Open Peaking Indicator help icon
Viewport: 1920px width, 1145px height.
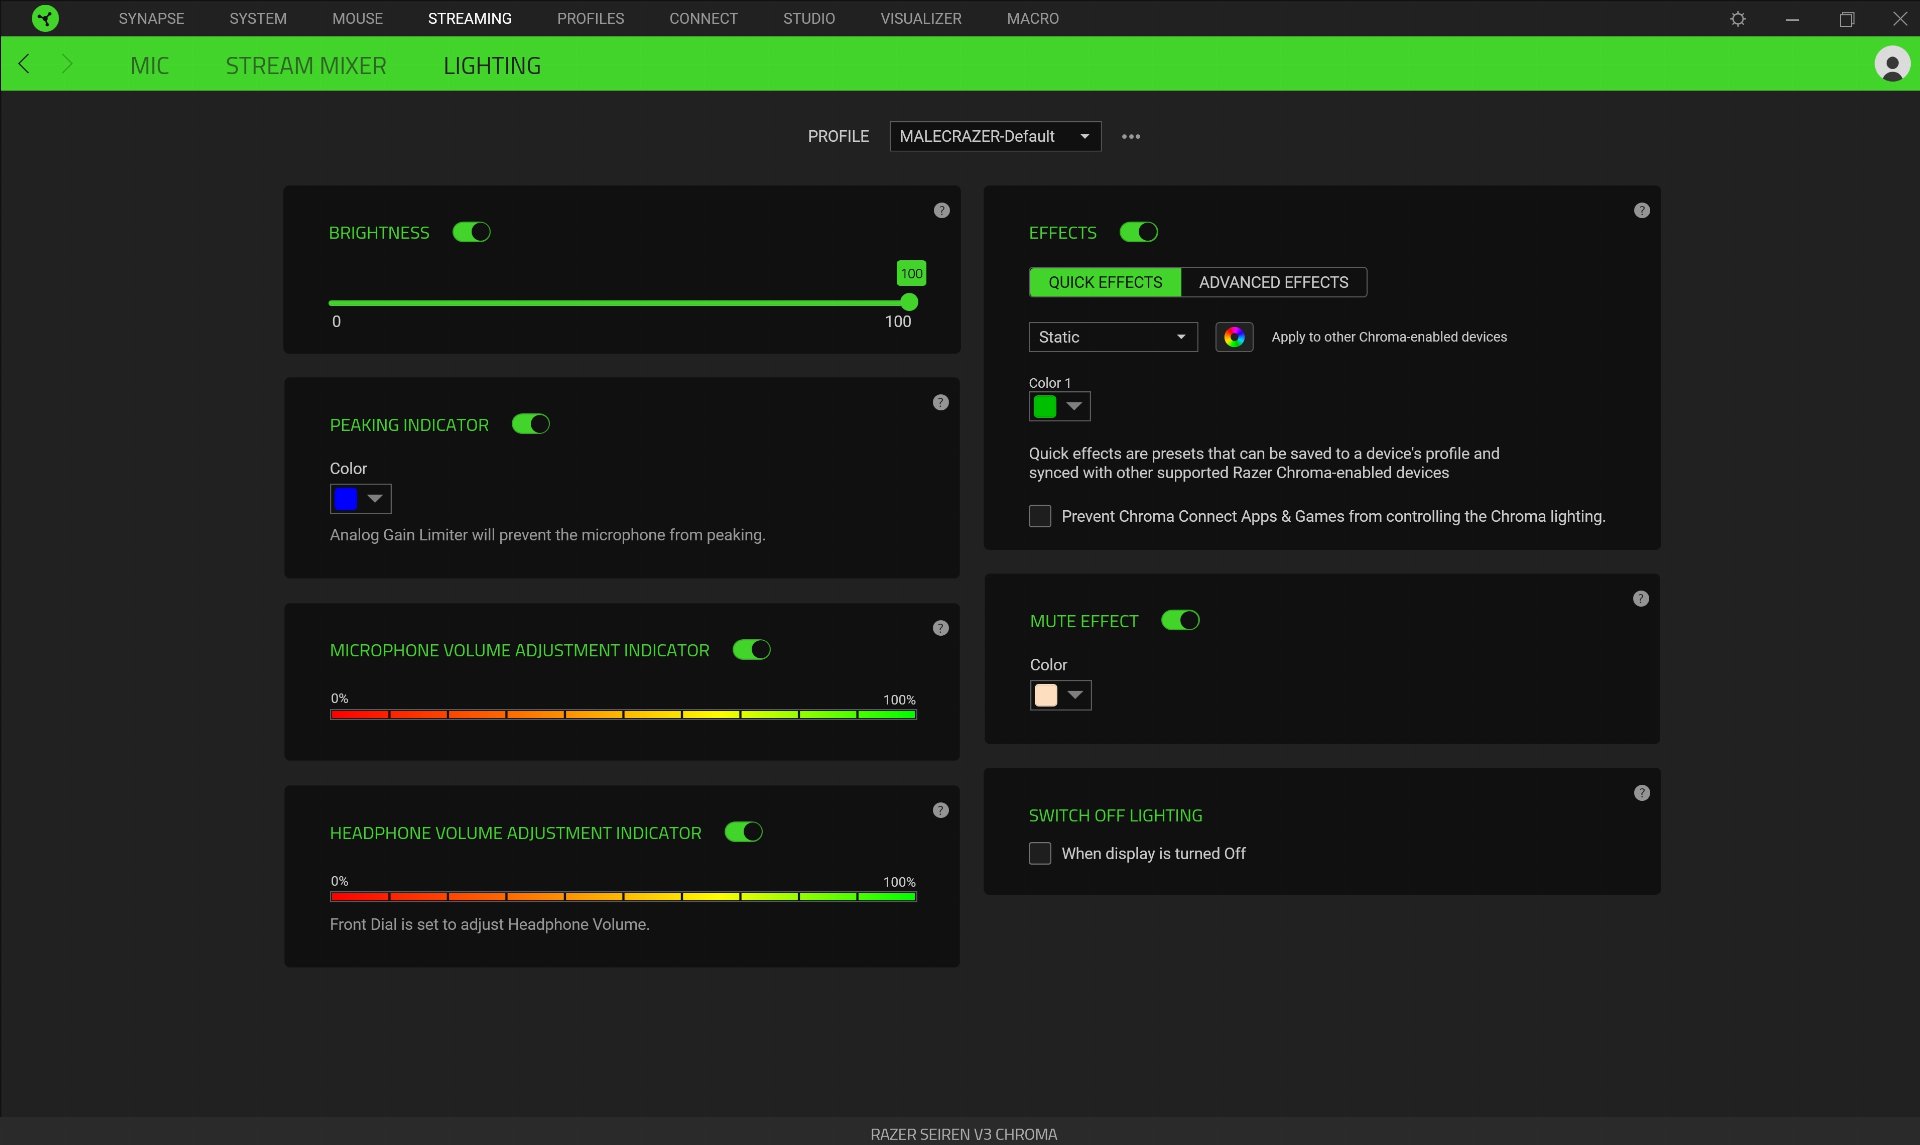click(940, 402)
